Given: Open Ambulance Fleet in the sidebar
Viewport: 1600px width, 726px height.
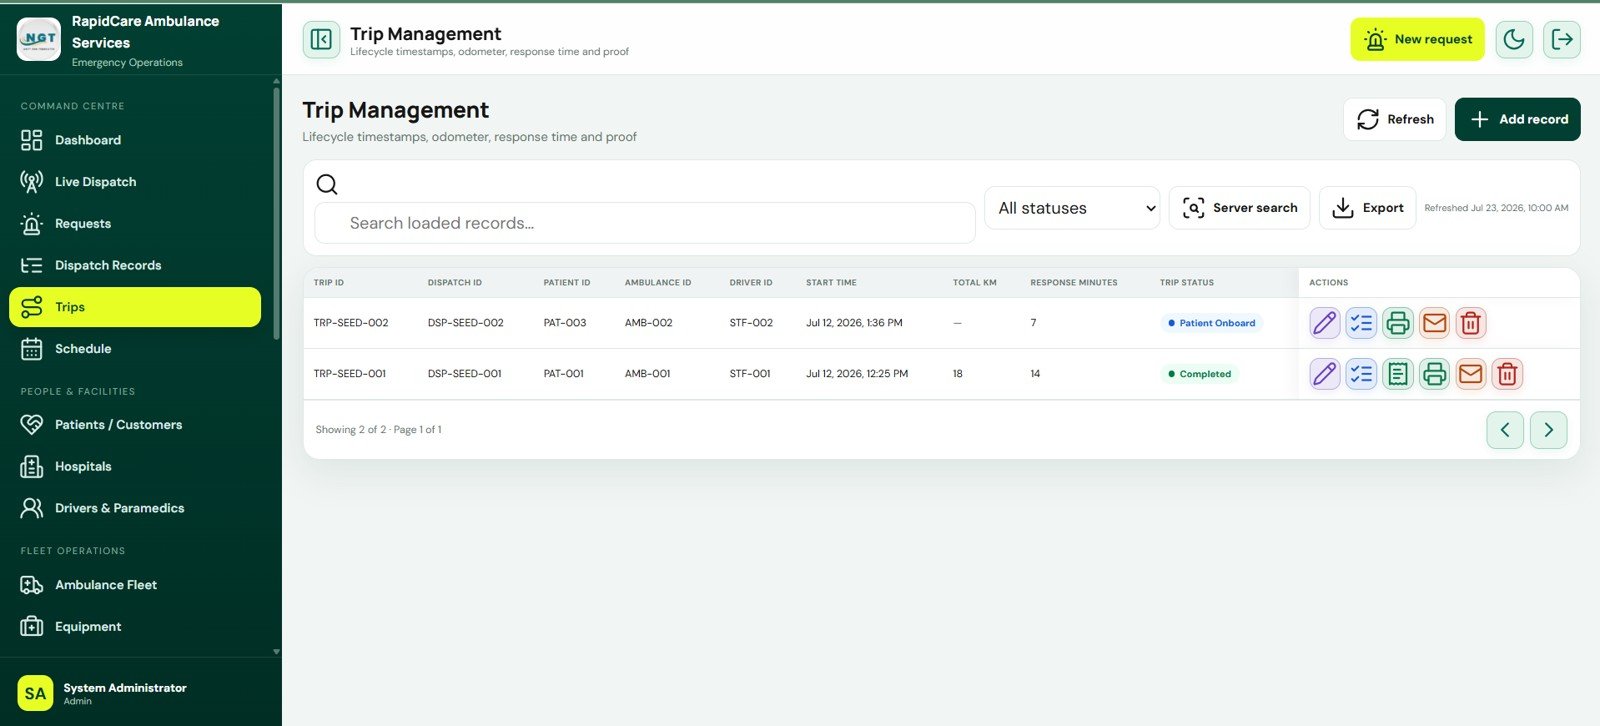Looking at the screenshot, I should pos(135,585).
